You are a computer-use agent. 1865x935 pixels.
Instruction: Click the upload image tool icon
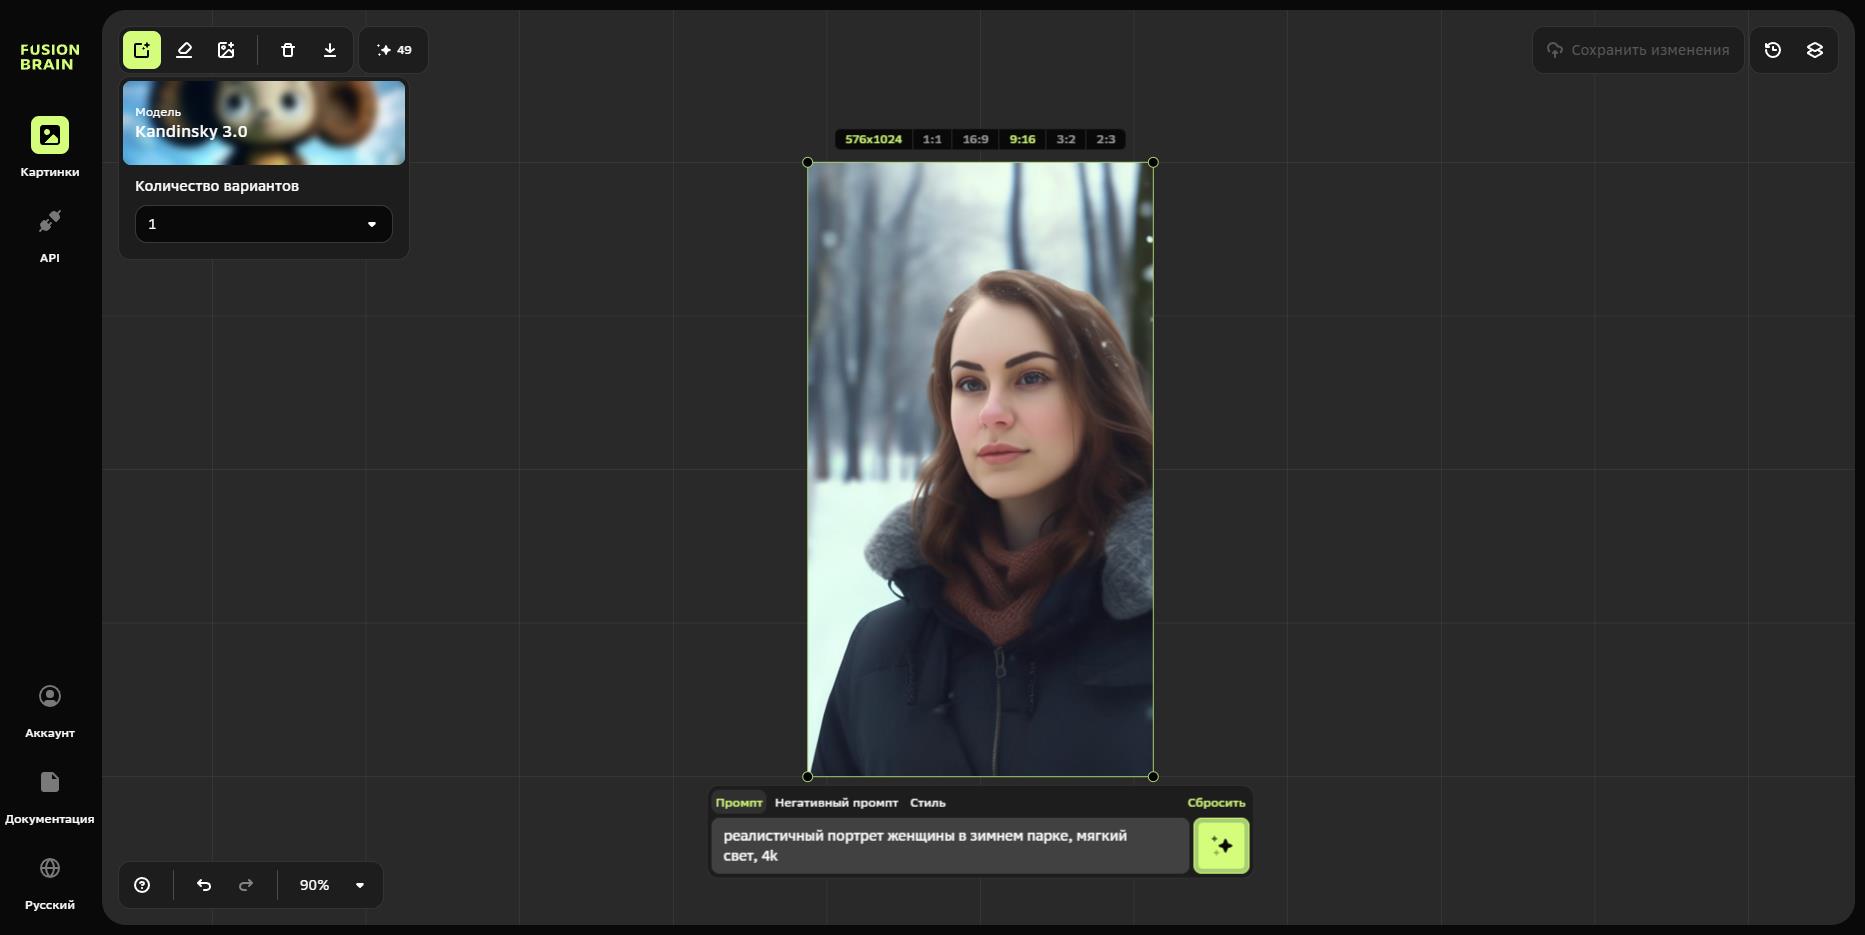226,50
